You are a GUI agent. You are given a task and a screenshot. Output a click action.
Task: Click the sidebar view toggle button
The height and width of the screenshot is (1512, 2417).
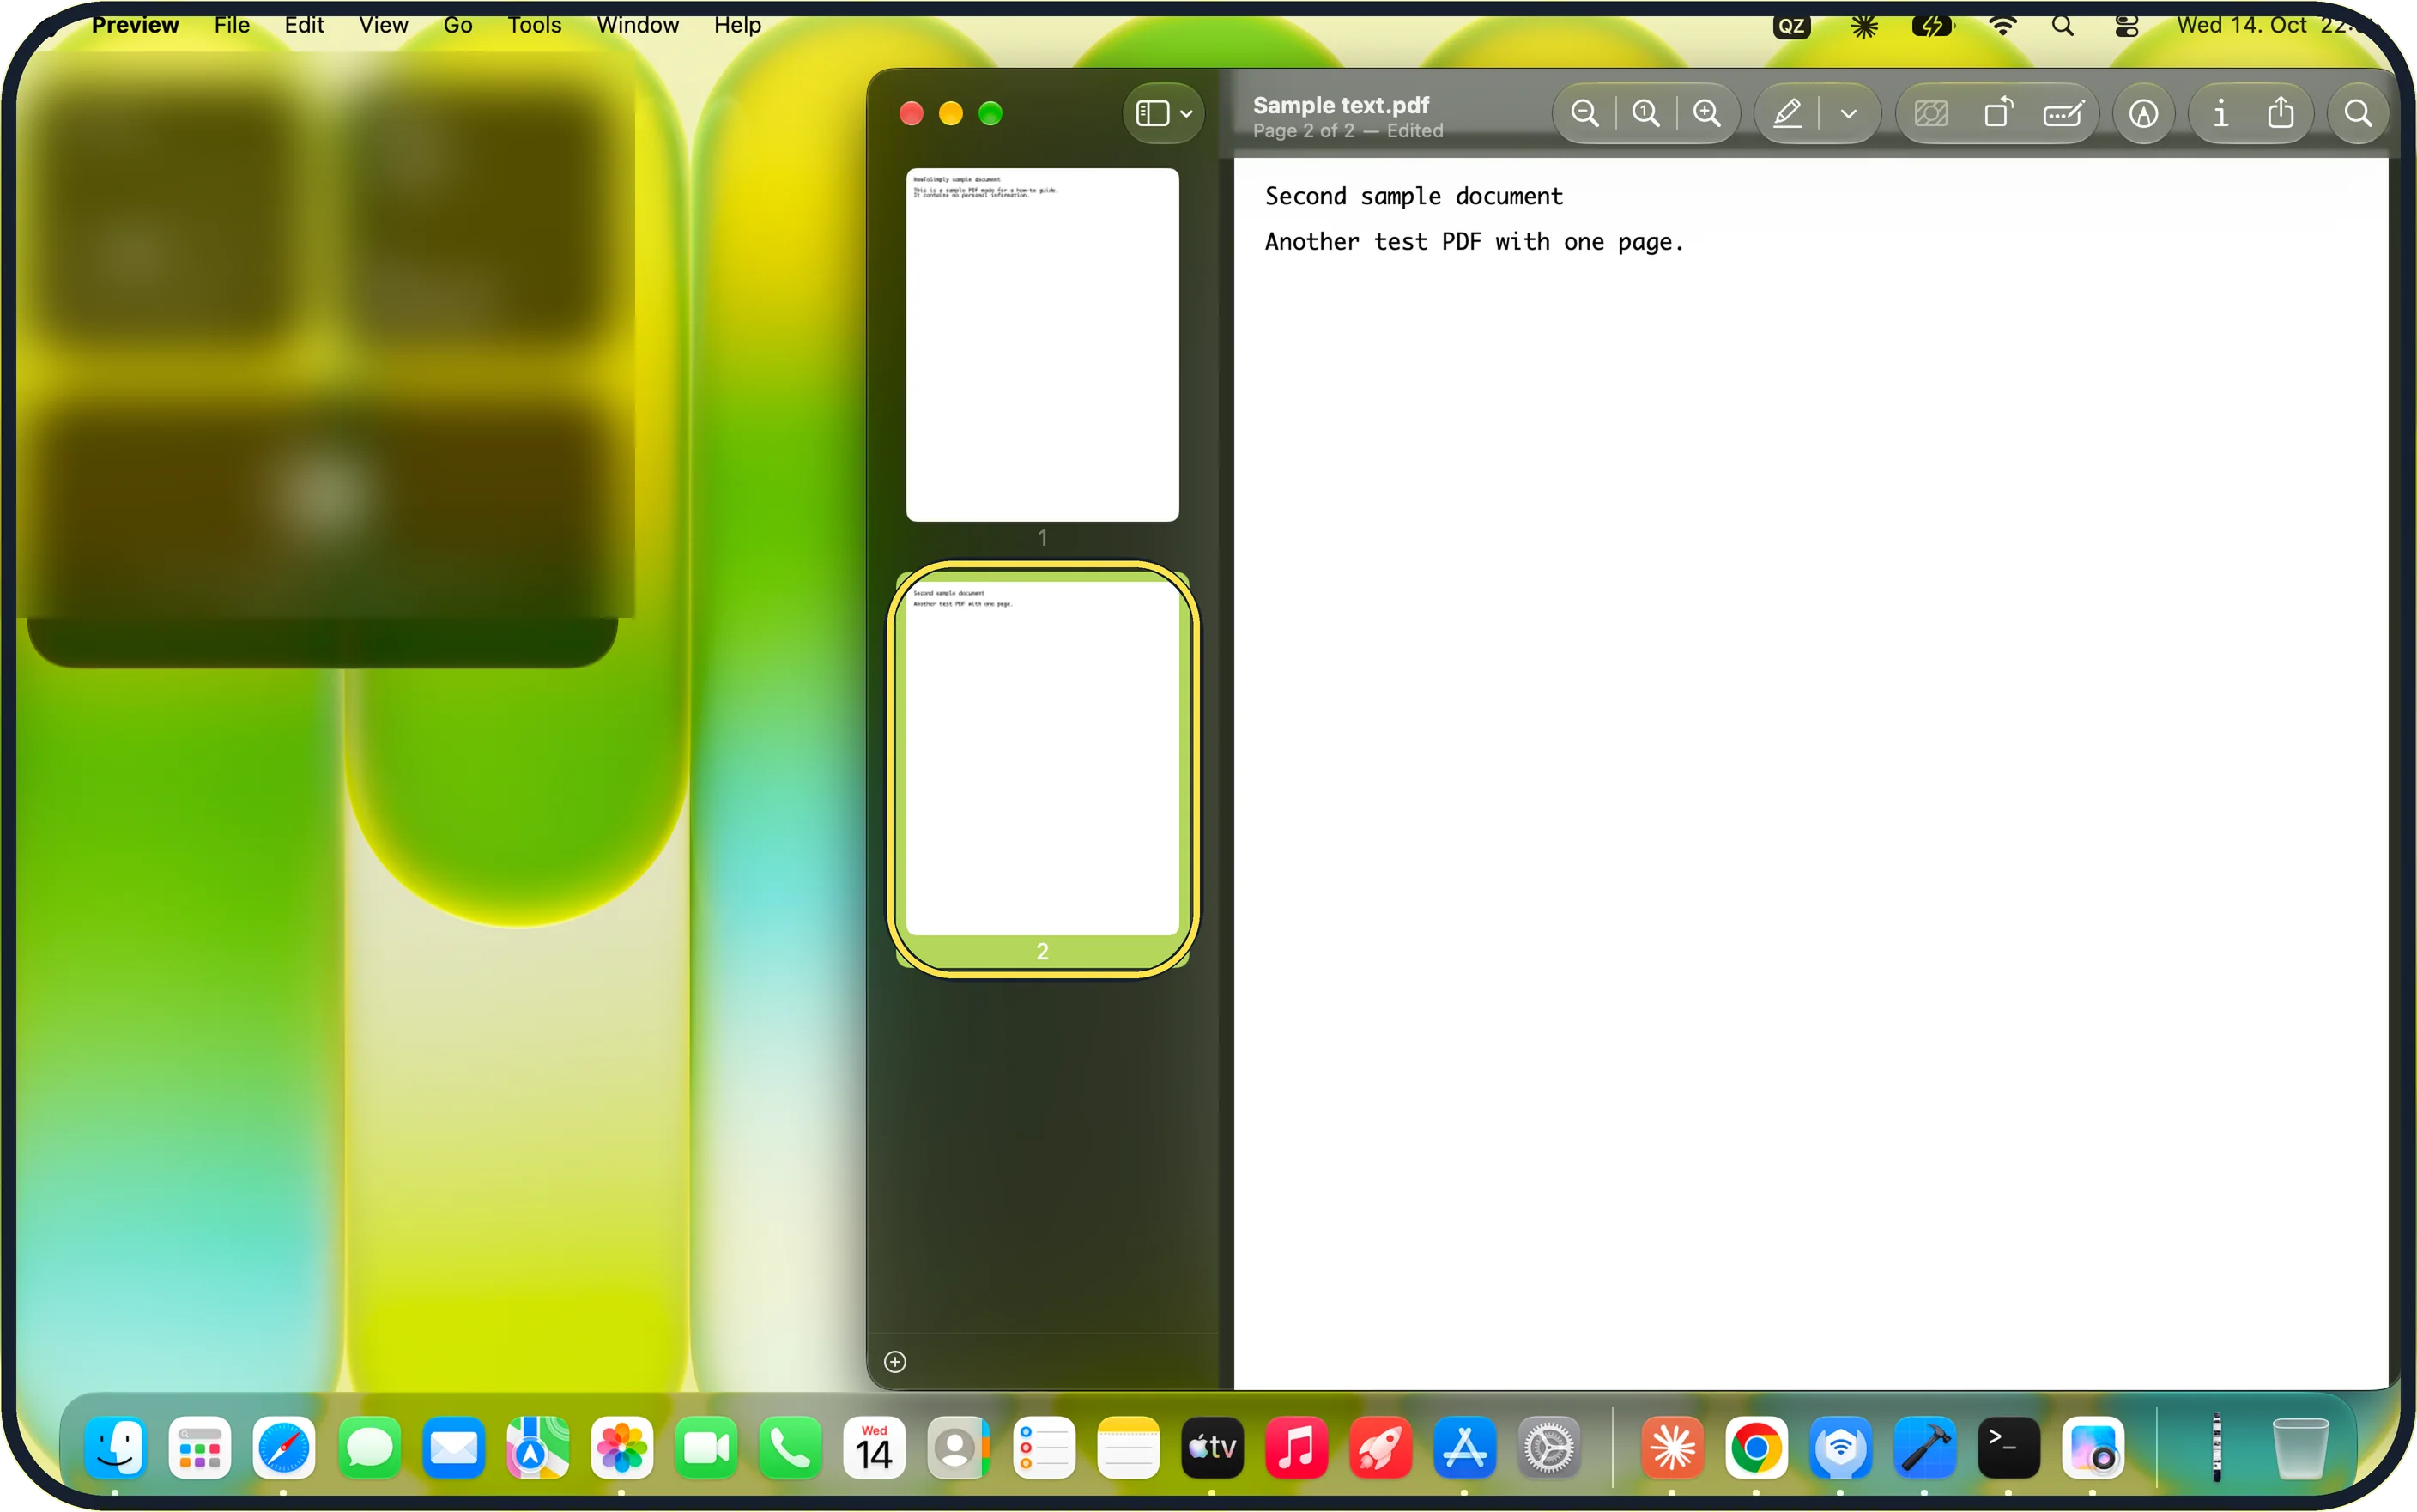[1152, 114]
